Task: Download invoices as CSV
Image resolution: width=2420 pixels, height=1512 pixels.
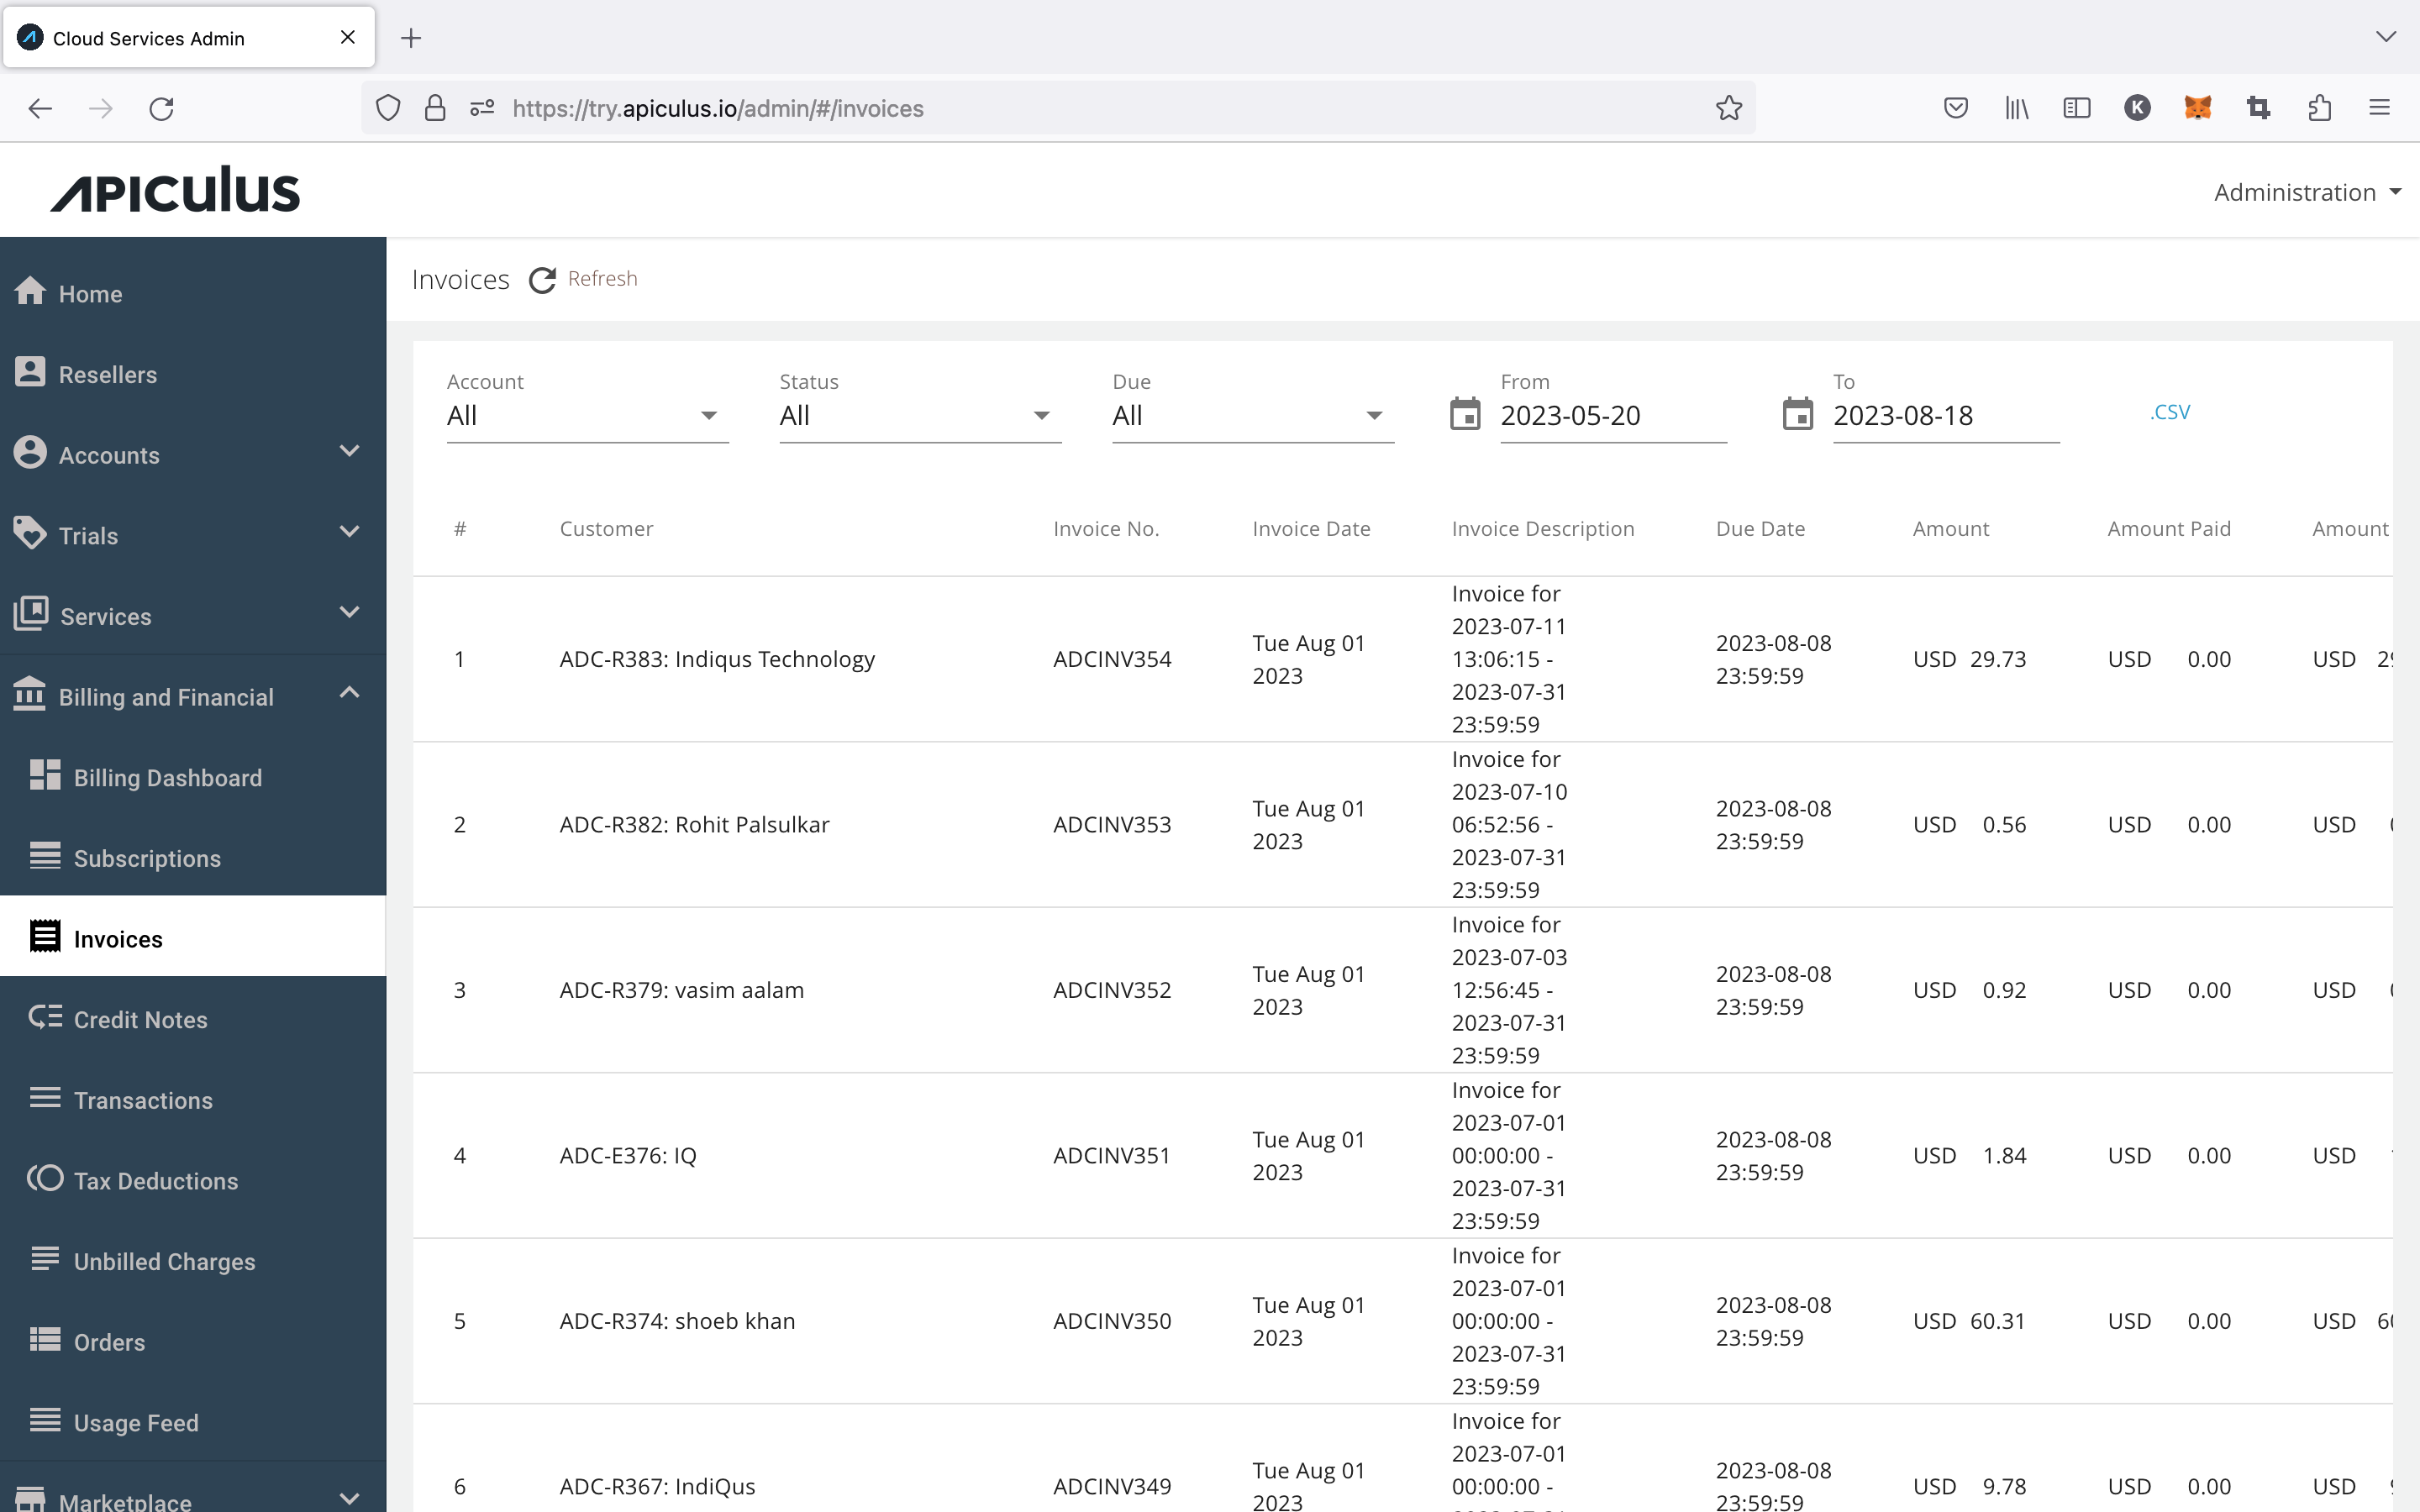Action: click(2170, 411)
